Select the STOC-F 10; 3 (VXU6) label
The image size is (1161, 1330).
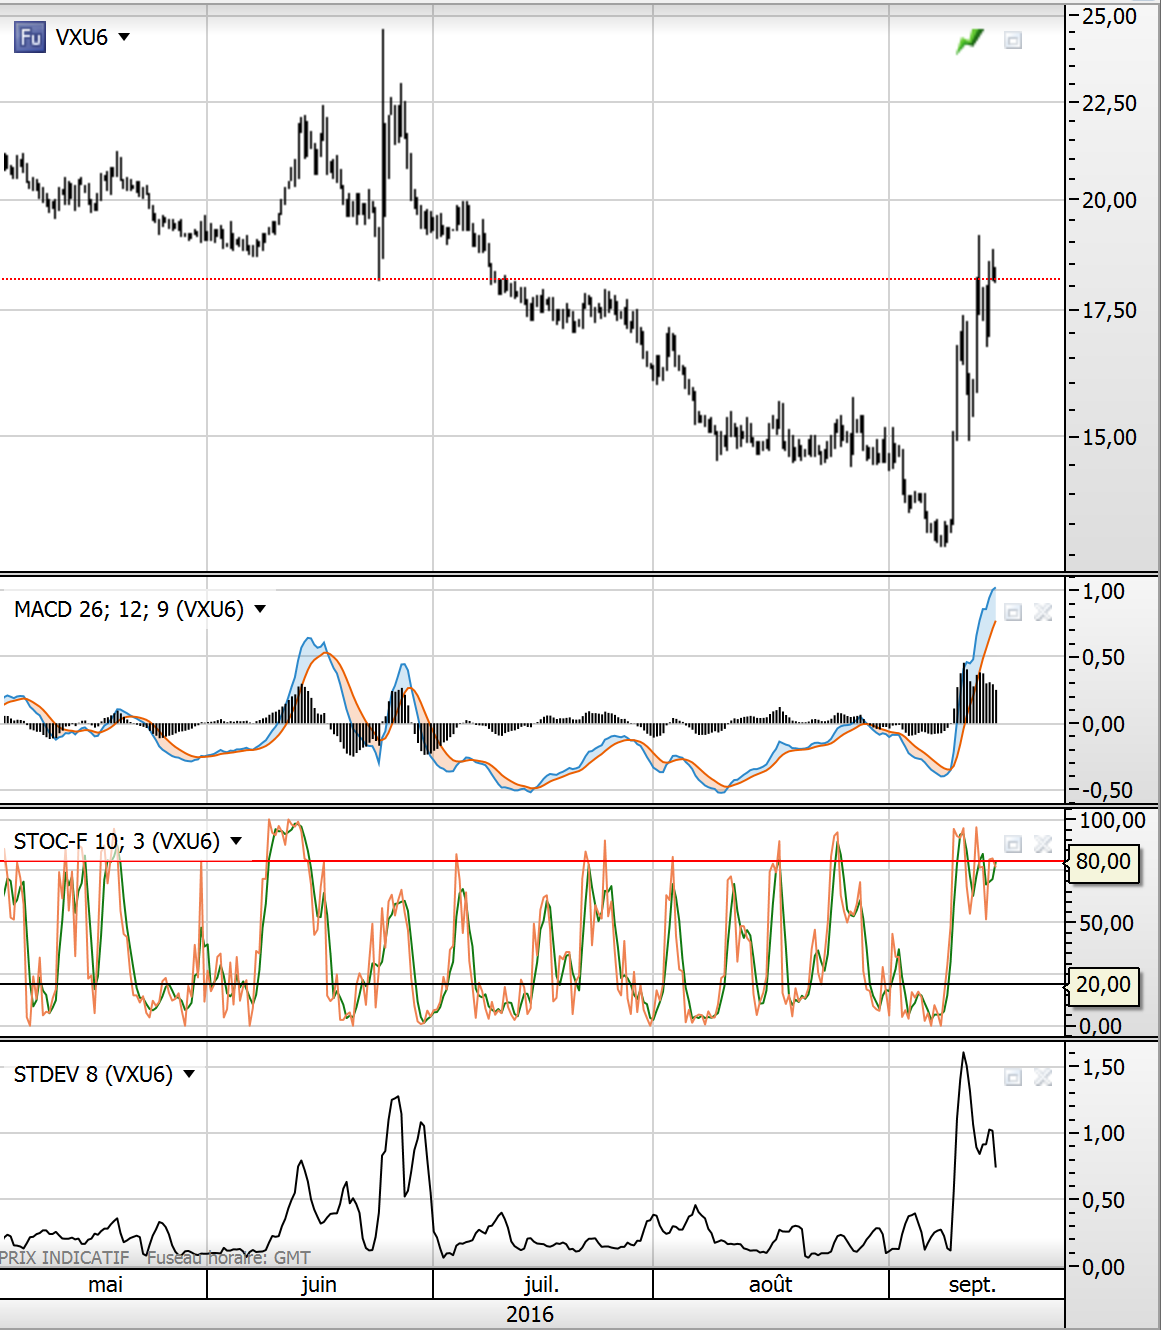[x=117, y=841]
